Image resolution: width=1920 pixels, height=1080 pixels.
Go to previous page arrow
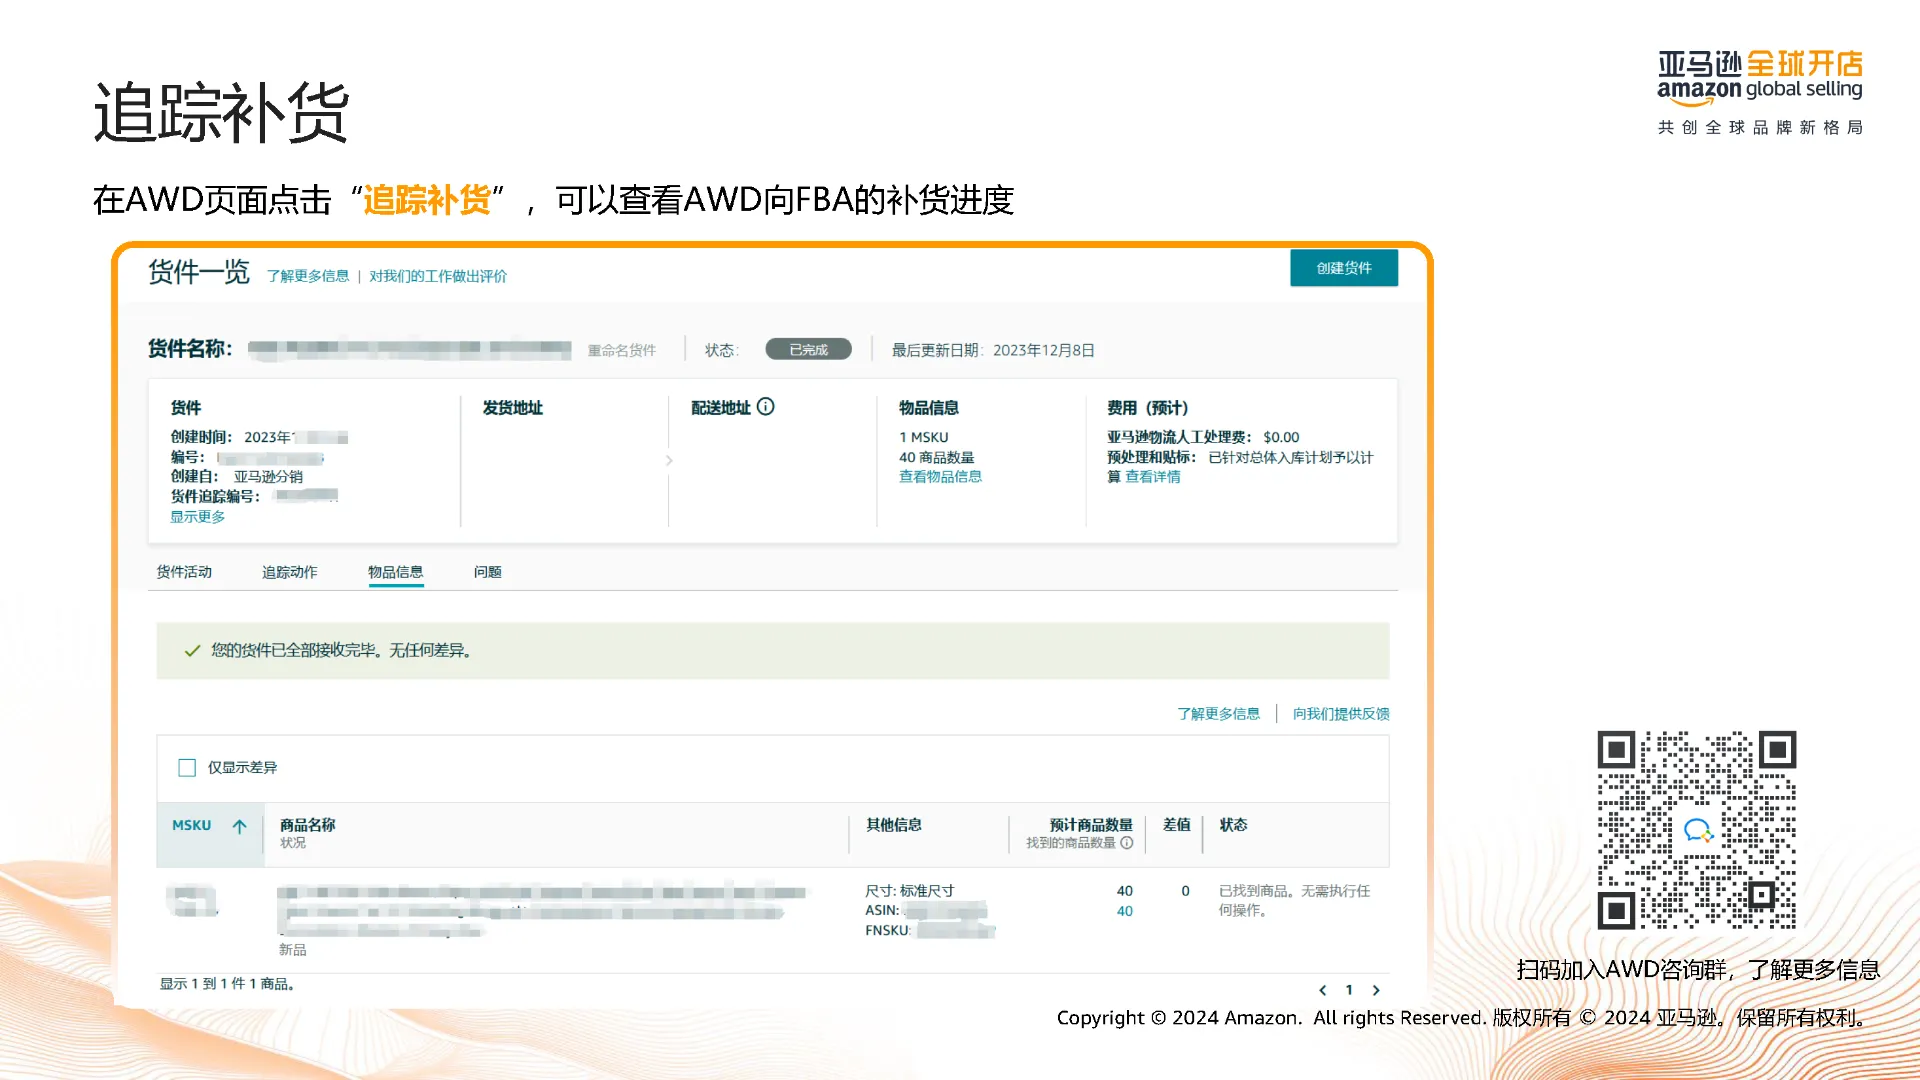(x=1323, y=990)
